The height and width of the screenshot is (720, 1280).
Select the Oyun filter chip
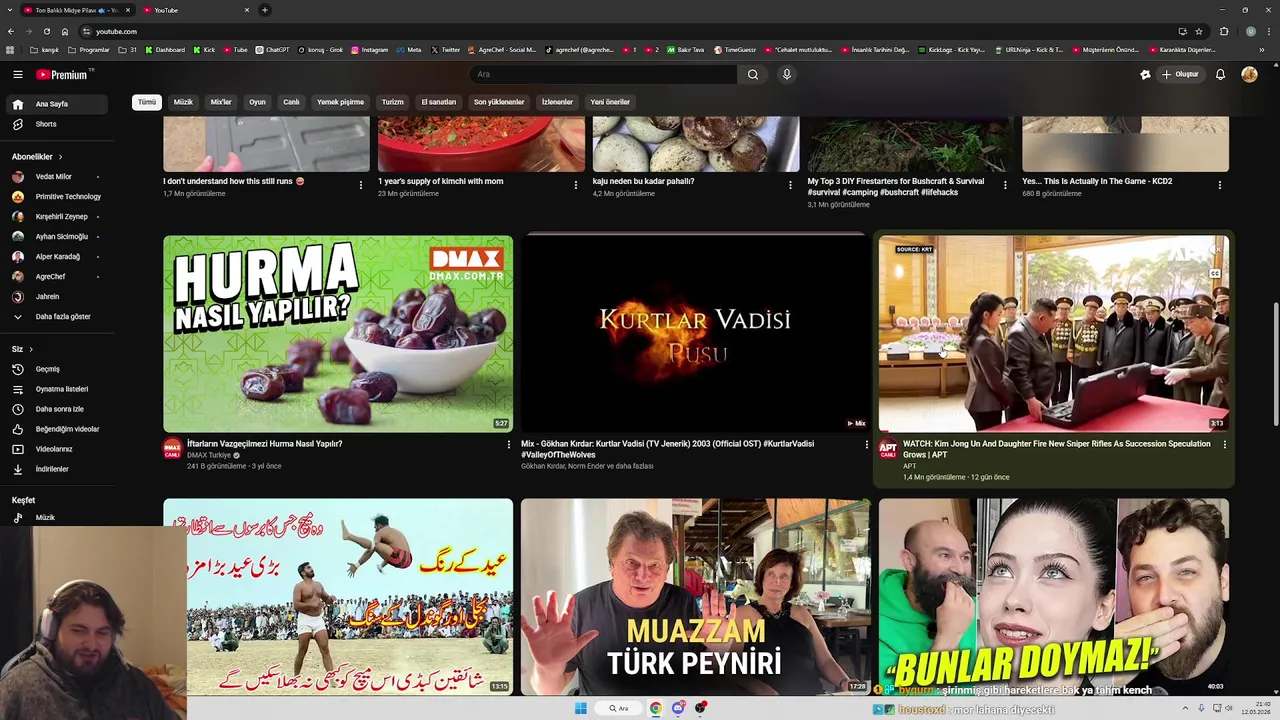(257, 102)
